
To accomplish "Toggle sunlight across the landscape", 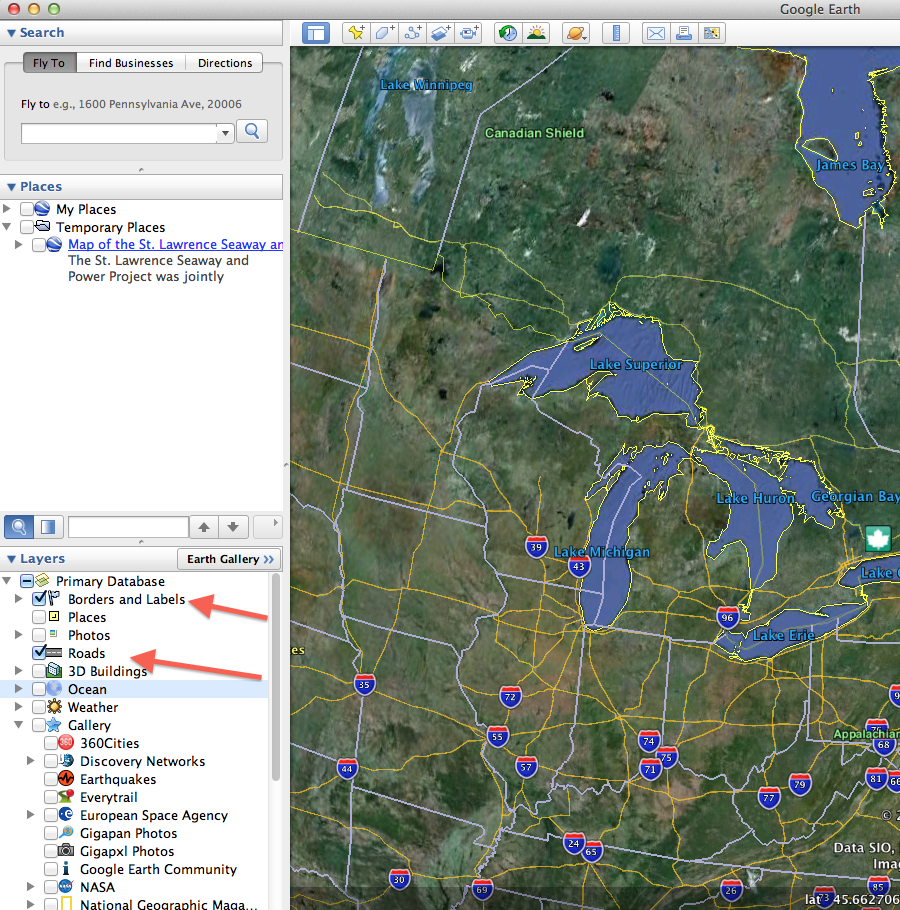I will click(536, 33).
